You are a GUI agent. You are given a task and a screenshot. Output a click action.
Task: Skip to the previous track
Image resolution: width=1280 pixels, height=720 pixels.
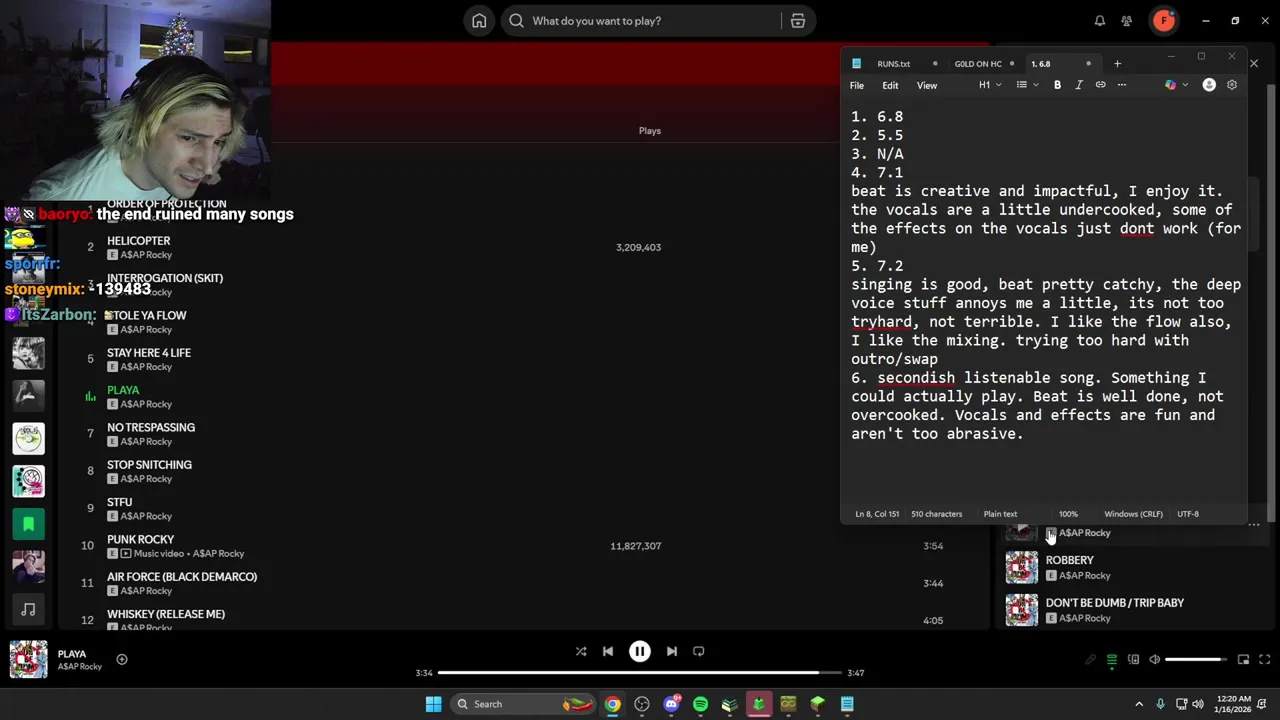point(607,651)
